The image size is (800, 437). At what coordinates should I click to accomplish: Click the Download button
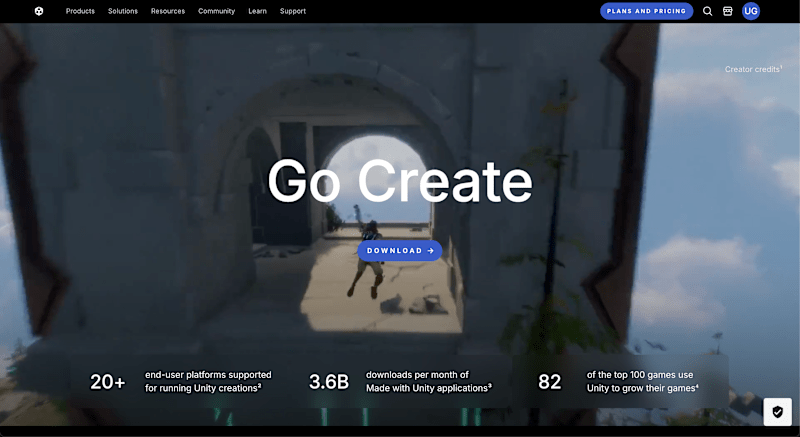(x=399, y=250)
